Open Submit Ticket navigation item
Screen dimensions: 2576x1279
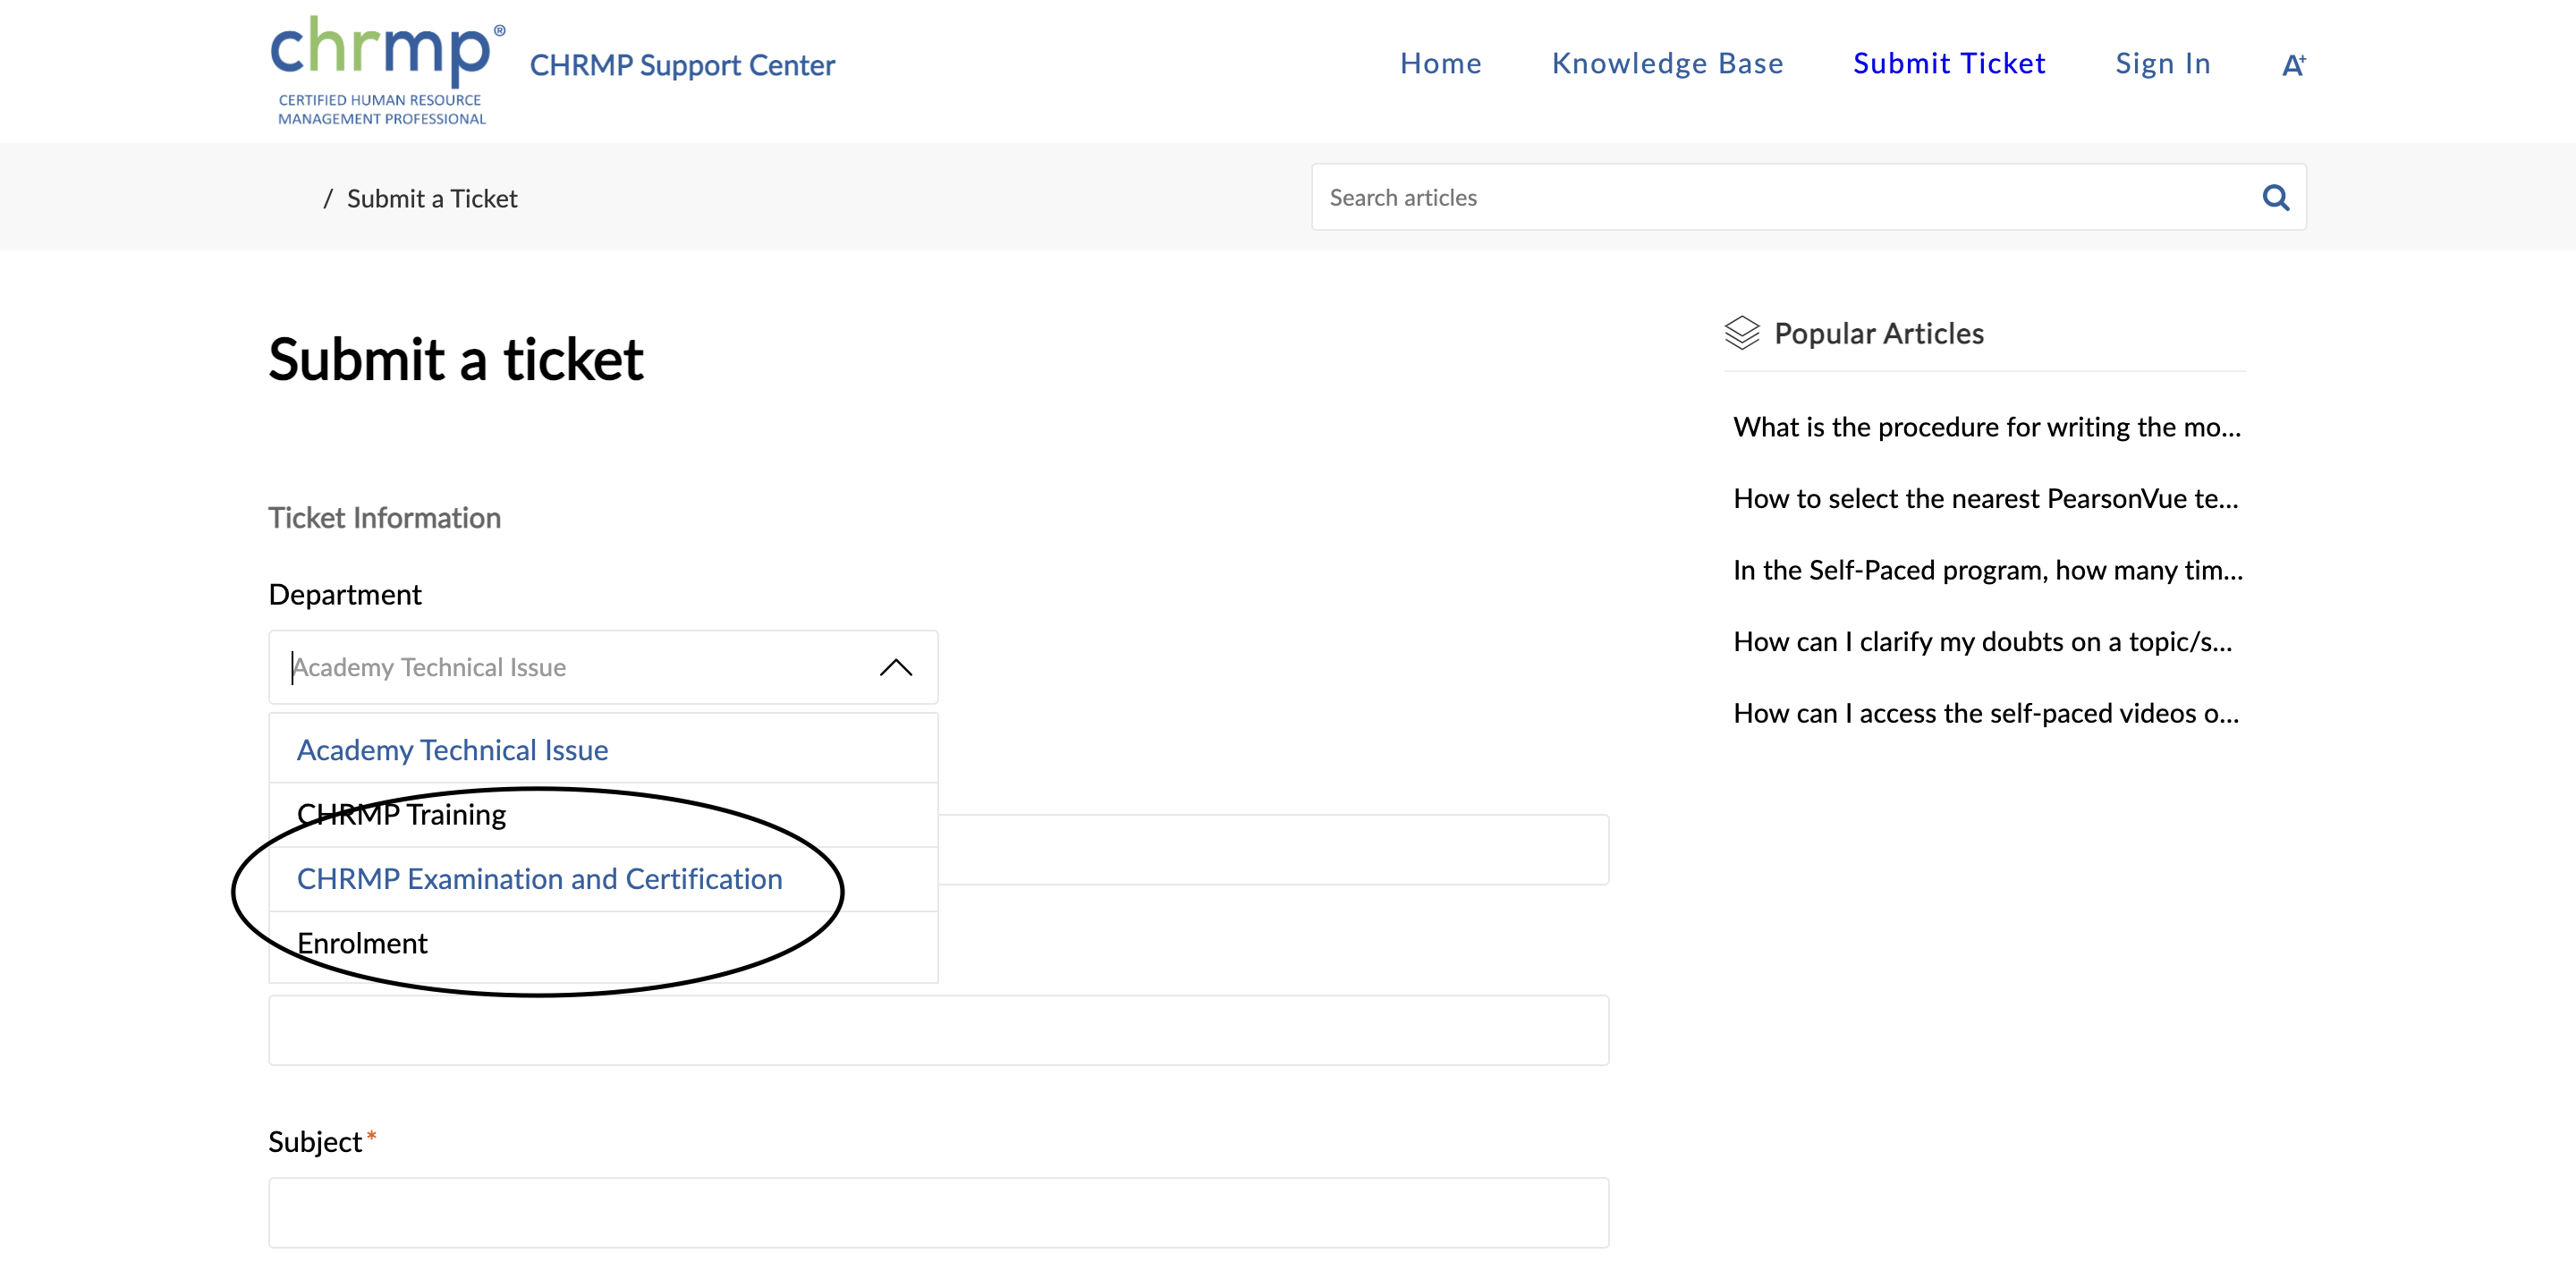point(1948,64)
